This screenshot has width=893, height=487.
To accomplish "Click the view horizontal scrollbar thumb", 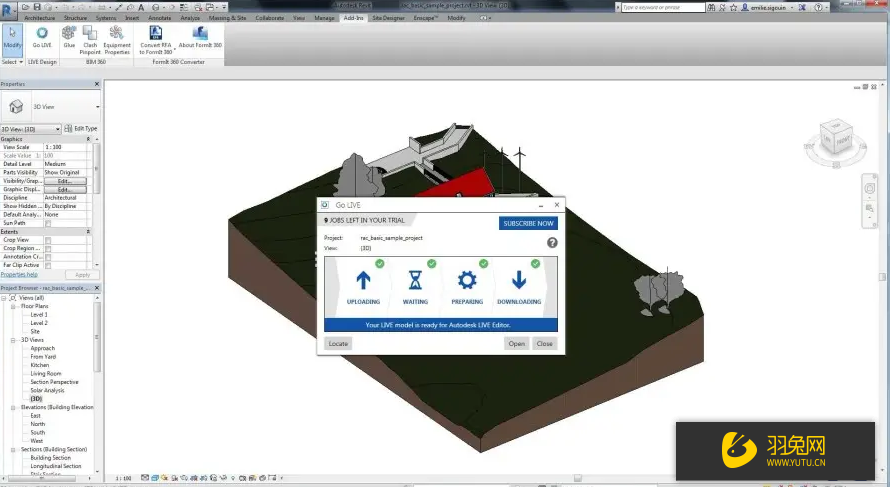I will click(x=577, y=478).
